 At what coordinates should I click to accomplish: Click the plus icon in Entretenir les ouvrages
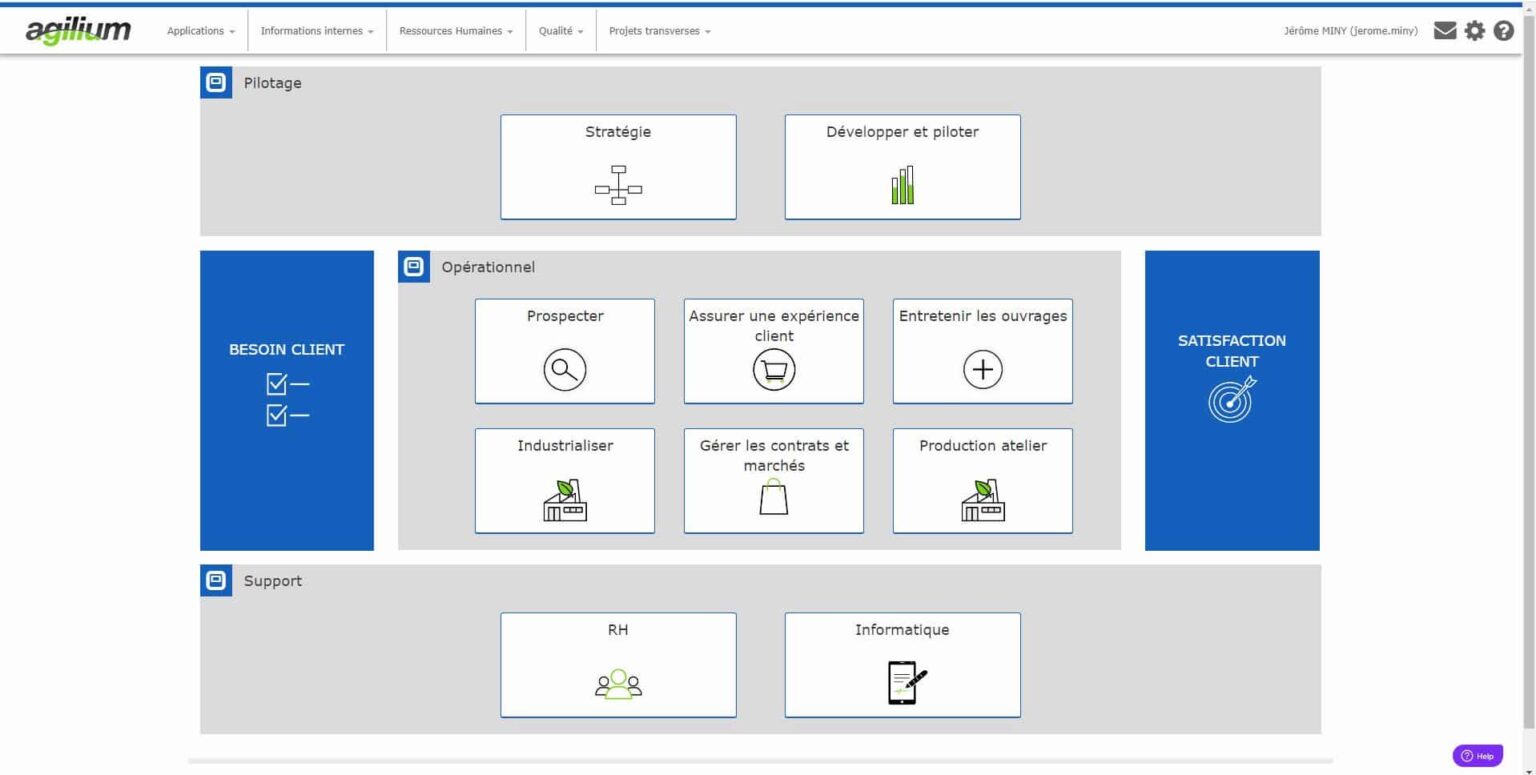click(981, 369)
